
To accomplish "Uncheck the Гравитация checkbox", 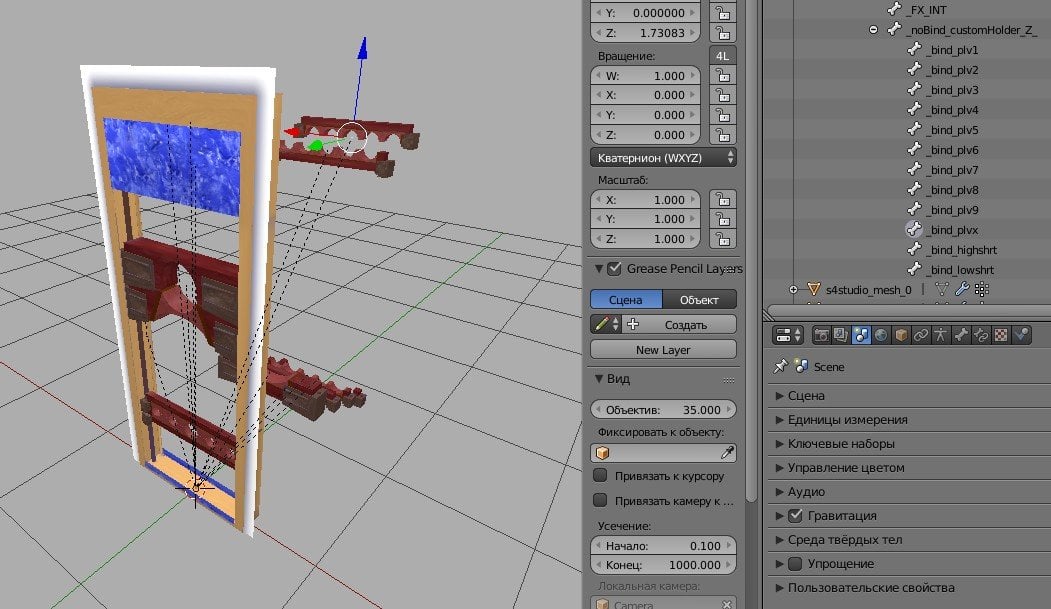I will (795, 515).
